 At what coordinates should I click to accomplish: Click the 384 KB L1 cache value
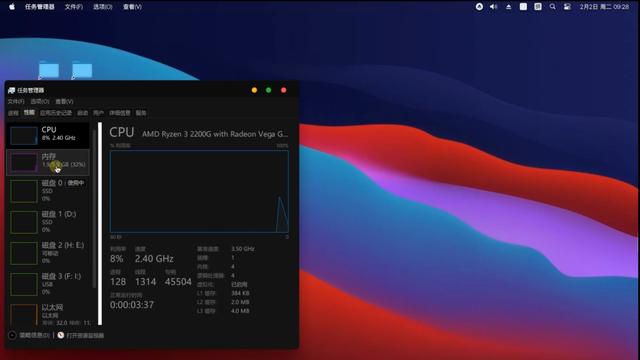pyautogui.click(x=240, y=293)
